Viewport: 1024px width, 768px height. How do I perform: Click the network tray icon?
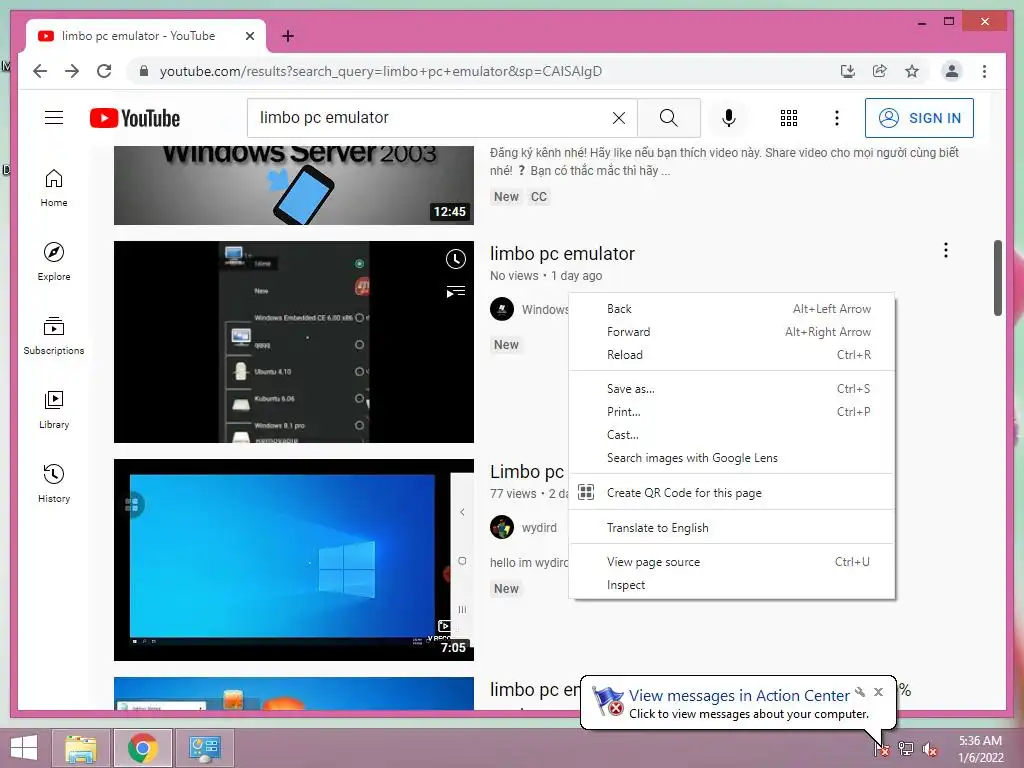tap(906, 749)
